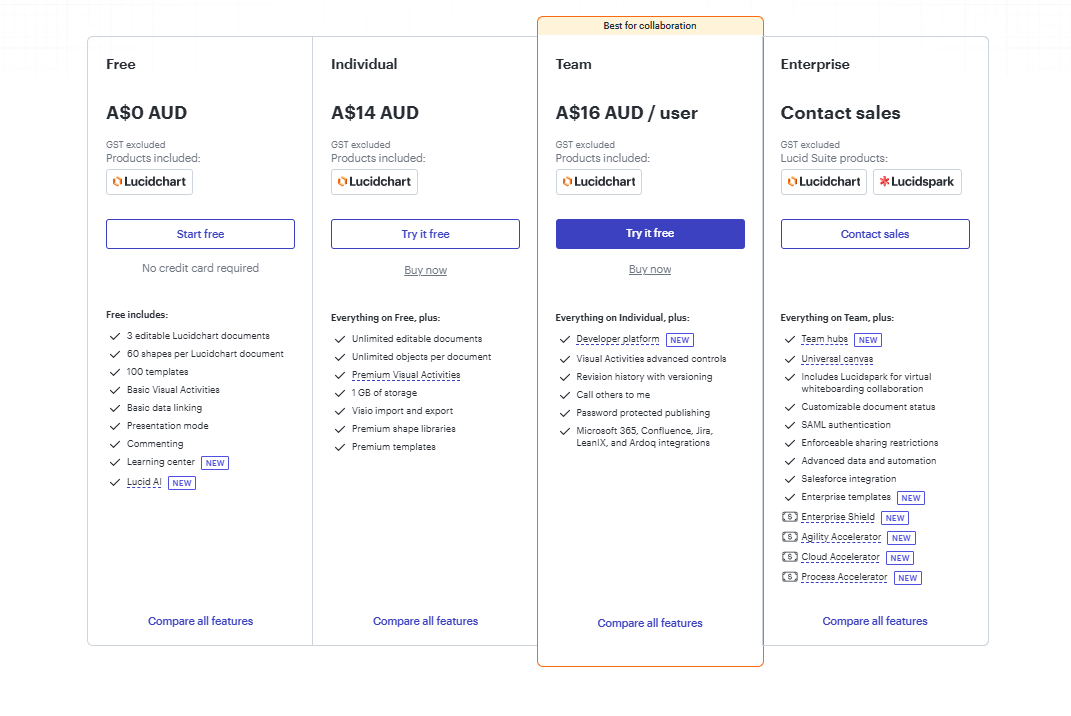This screenshot has height=716, width=1071.
Task: Click NEW badge next to Lucid AI
Action: point(182,483)
